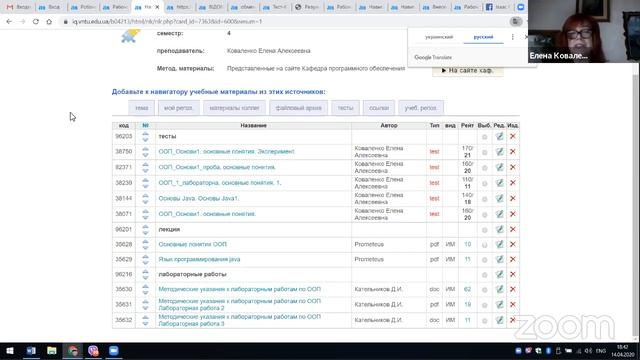Edit the лабораторные работы row 96216

(500, 275)
